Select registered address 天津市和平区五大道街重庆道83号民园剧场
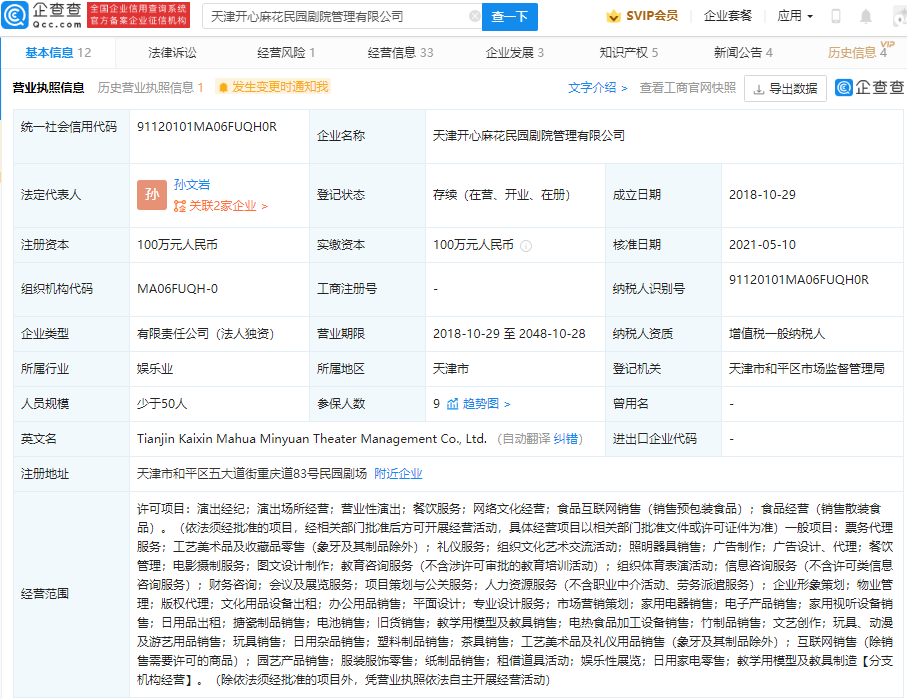Screen dimensions: 907x699 (x=252, y=474)
